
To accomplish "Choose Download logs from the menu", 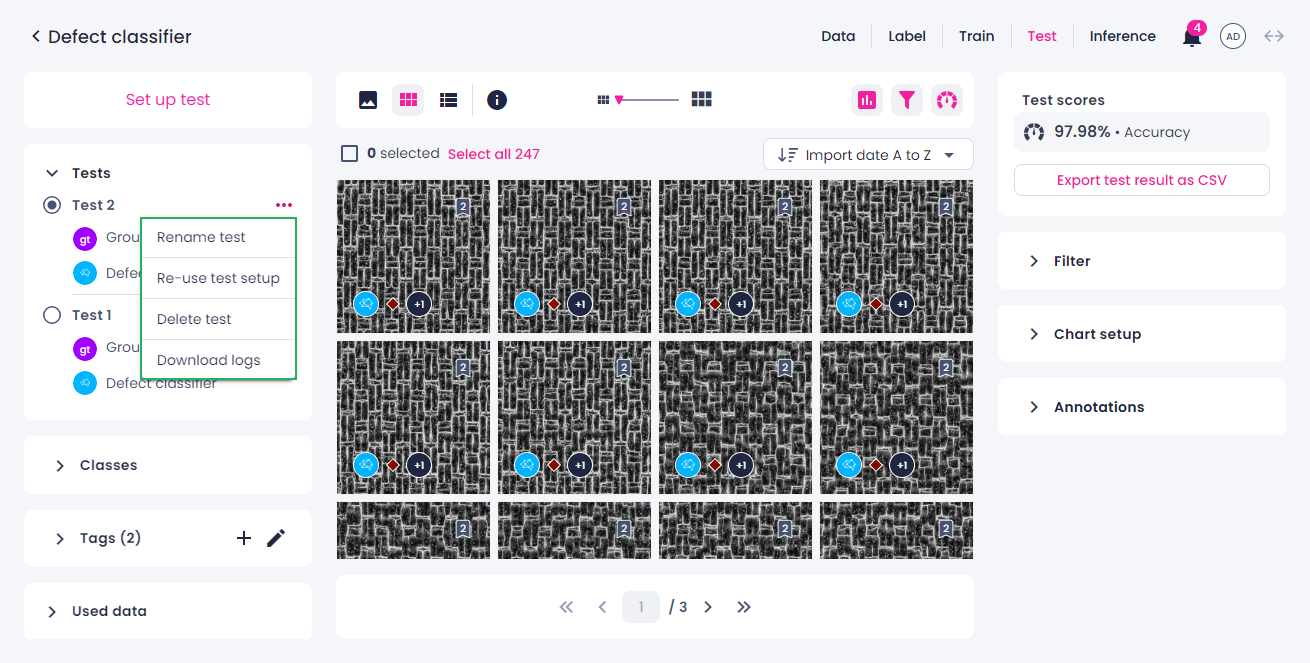I will coord(218,360).
